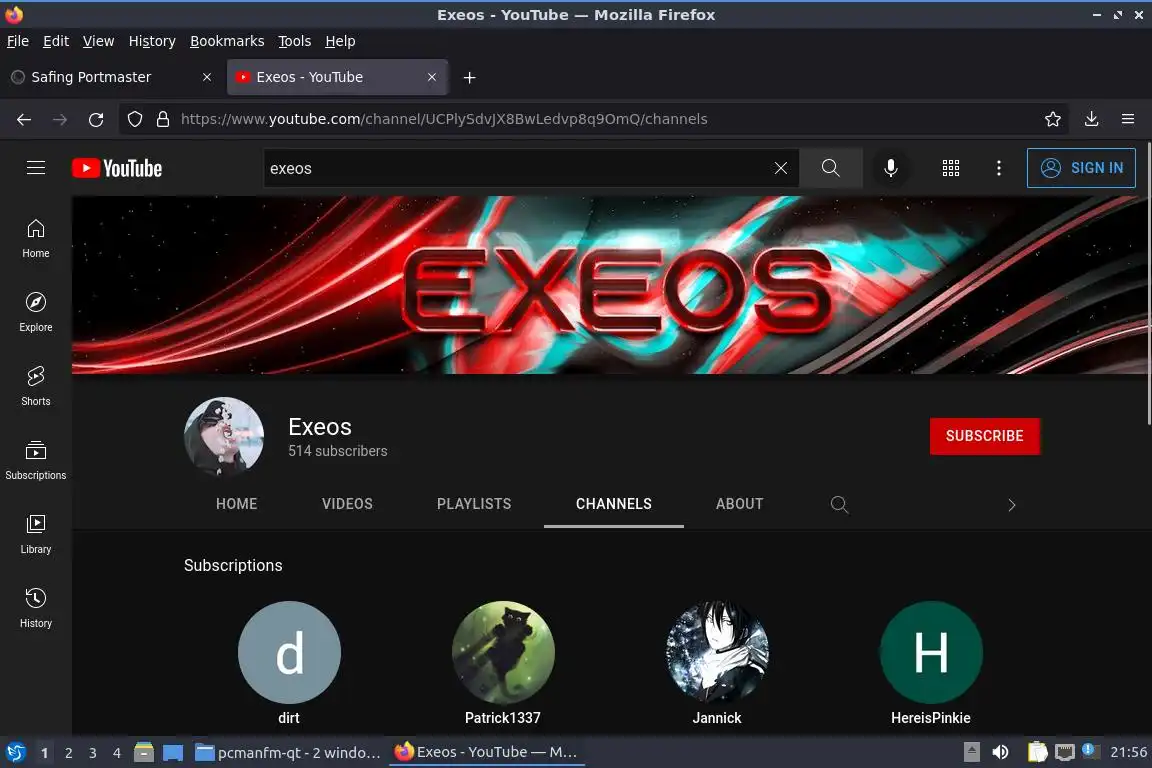This screenshot has width=1152, height=768.
Task: Open History in the sidebar
Action: [35, 609]
